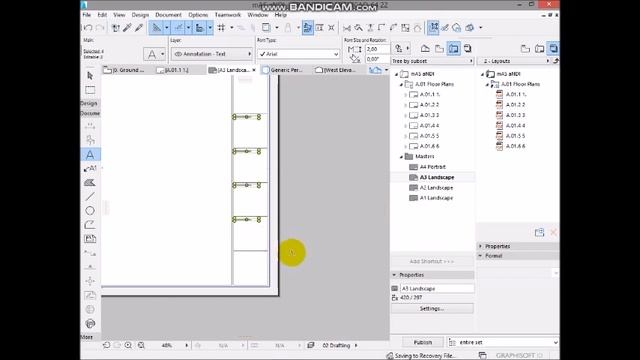Open the Annotation - Text layer dropdown
Image resolution: width=640 pixels, height=360 pixels.
click(212, 54)
